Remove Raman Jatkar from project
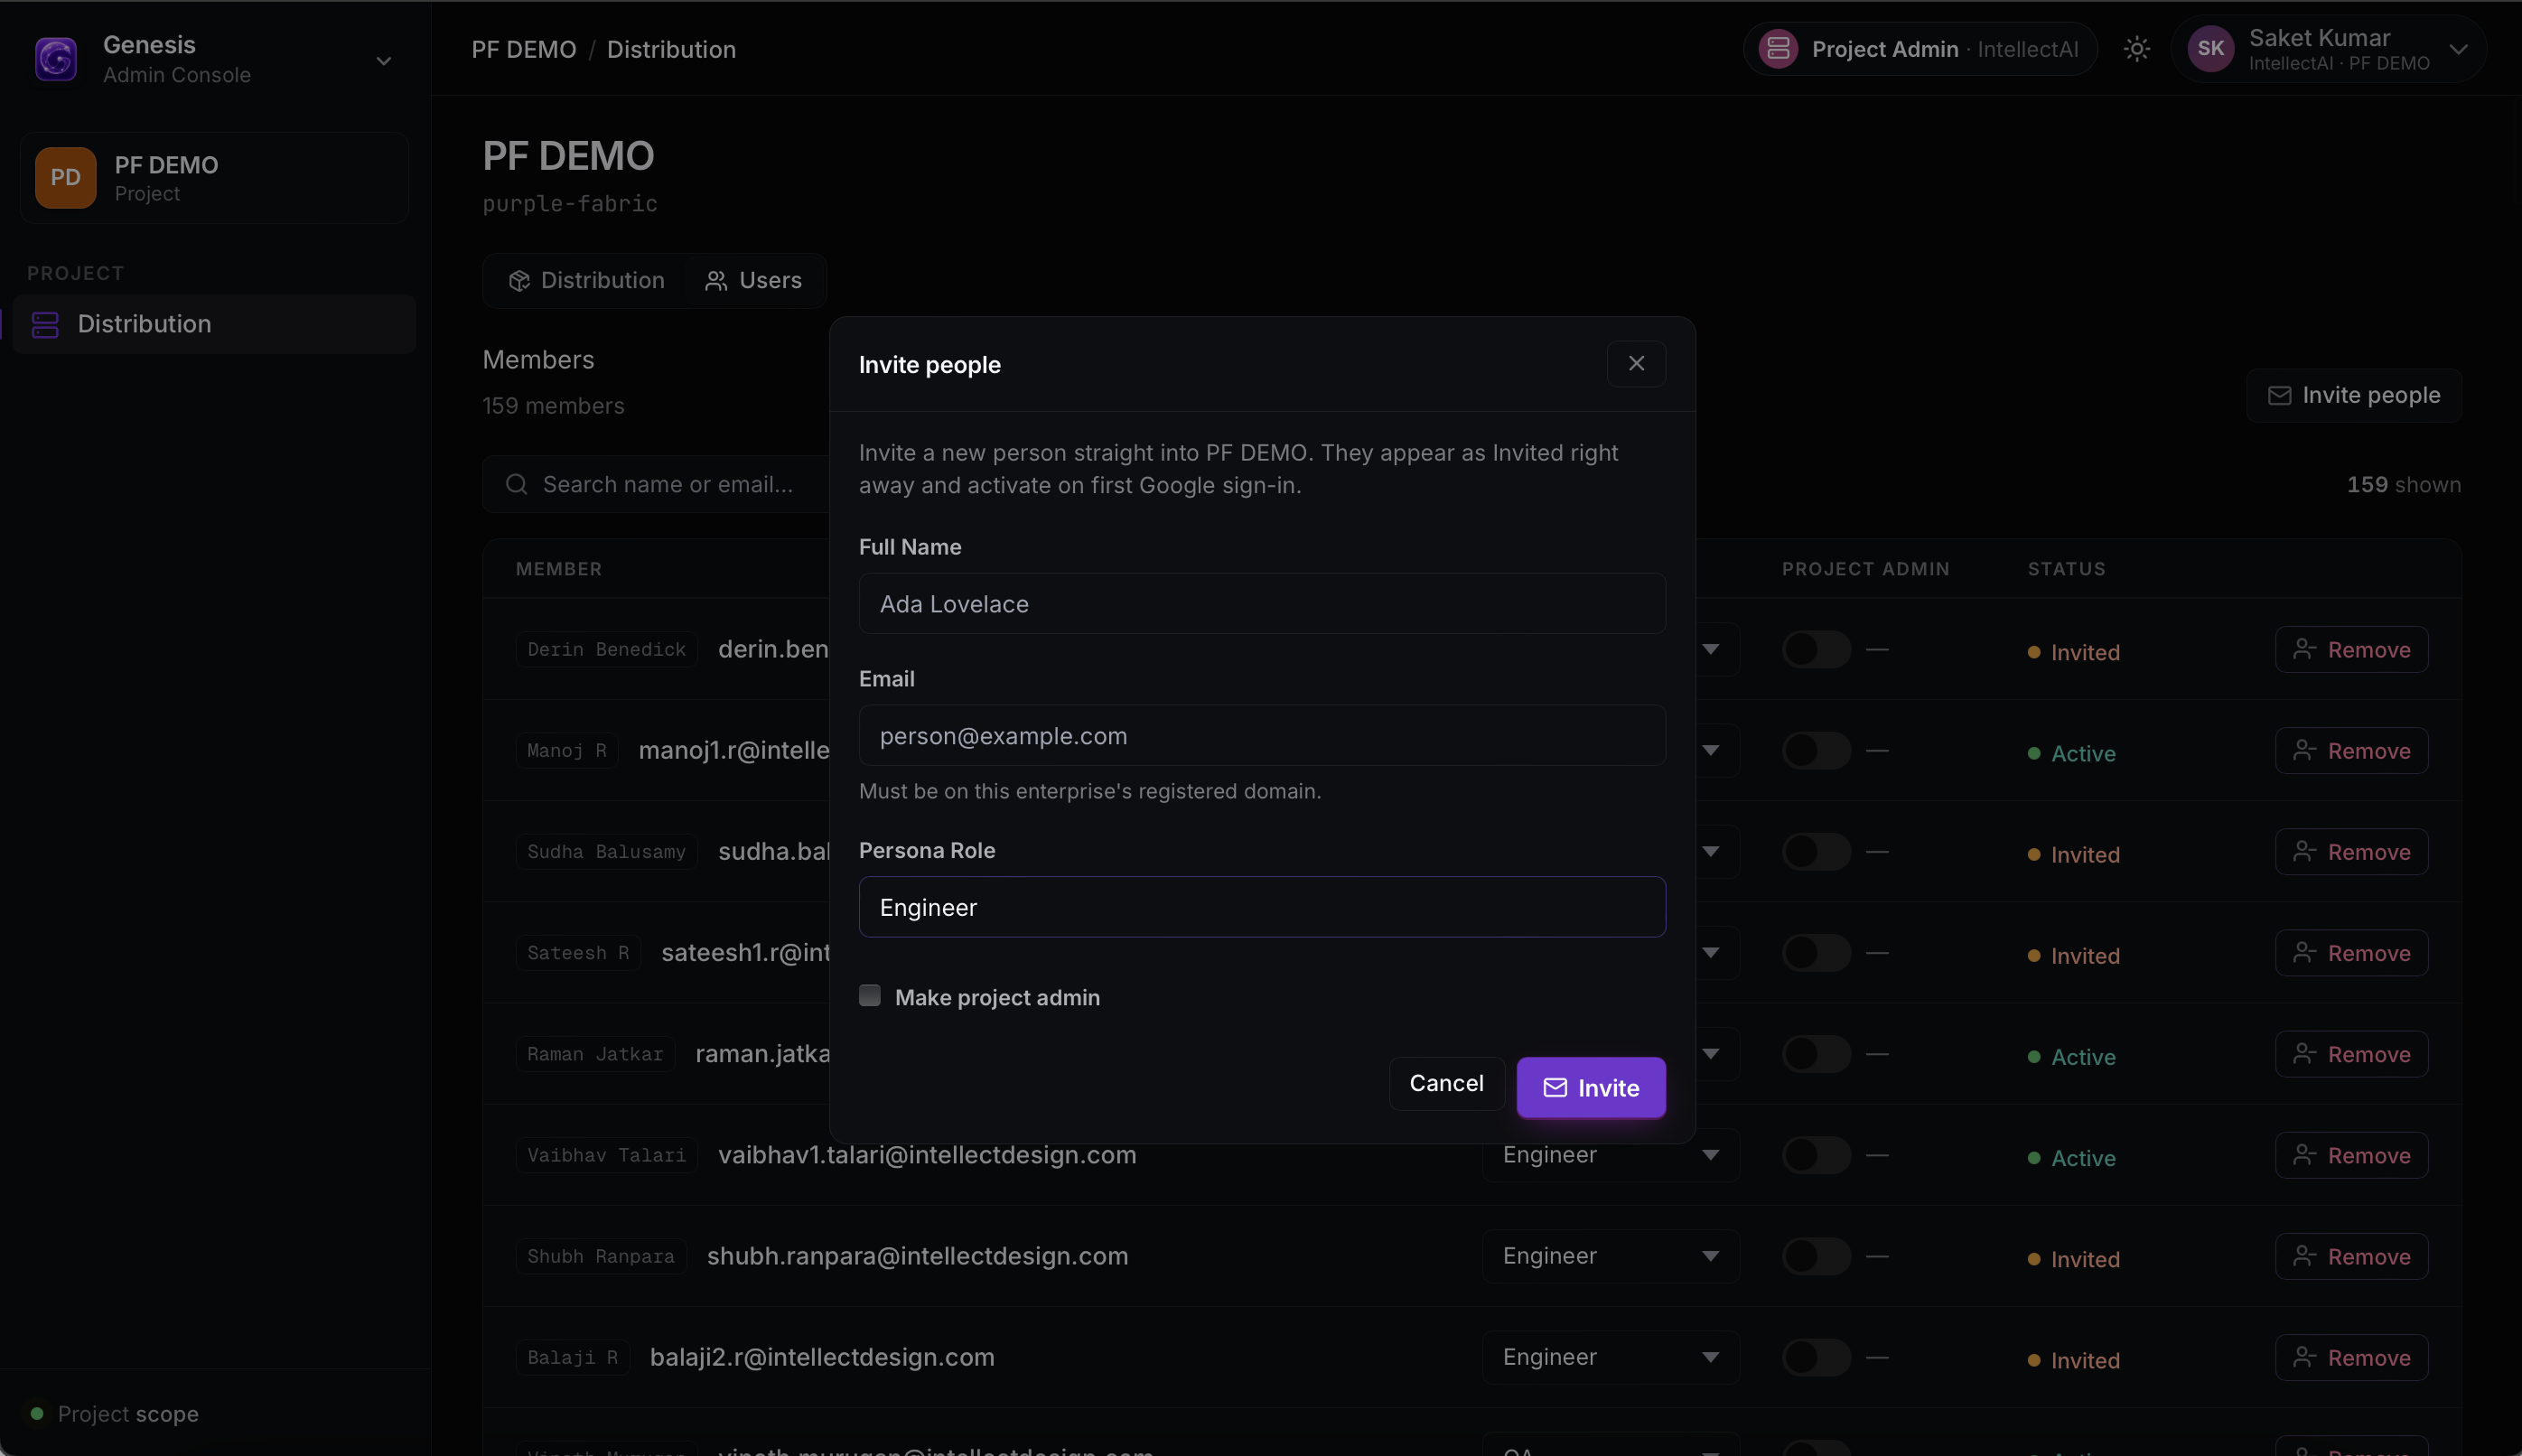 pyautogui.click(x=2352, y=1054)
